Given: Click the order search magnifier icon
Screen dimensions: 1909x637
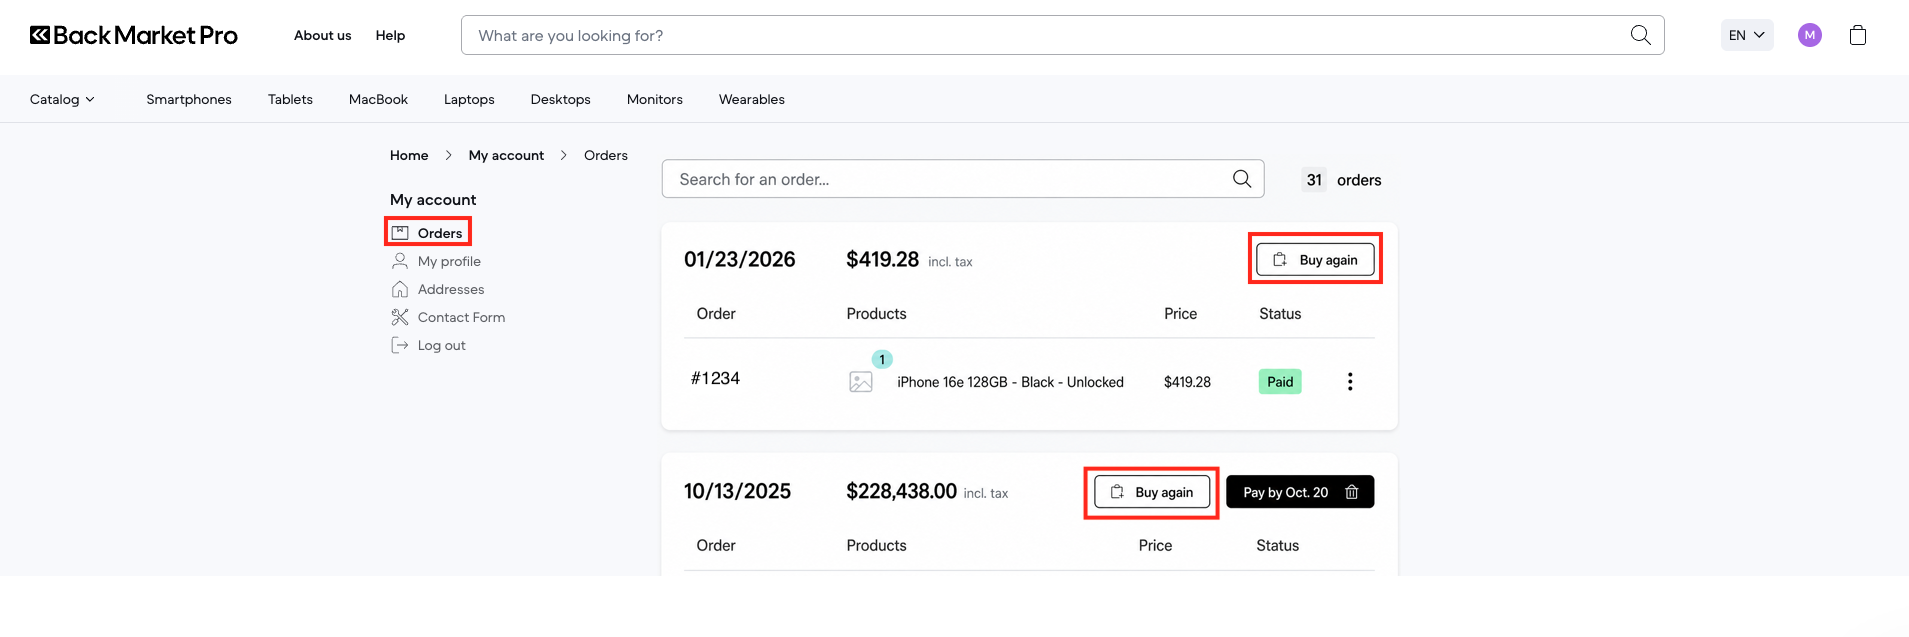Looking at the screenshot, I should pos(1241,178).
